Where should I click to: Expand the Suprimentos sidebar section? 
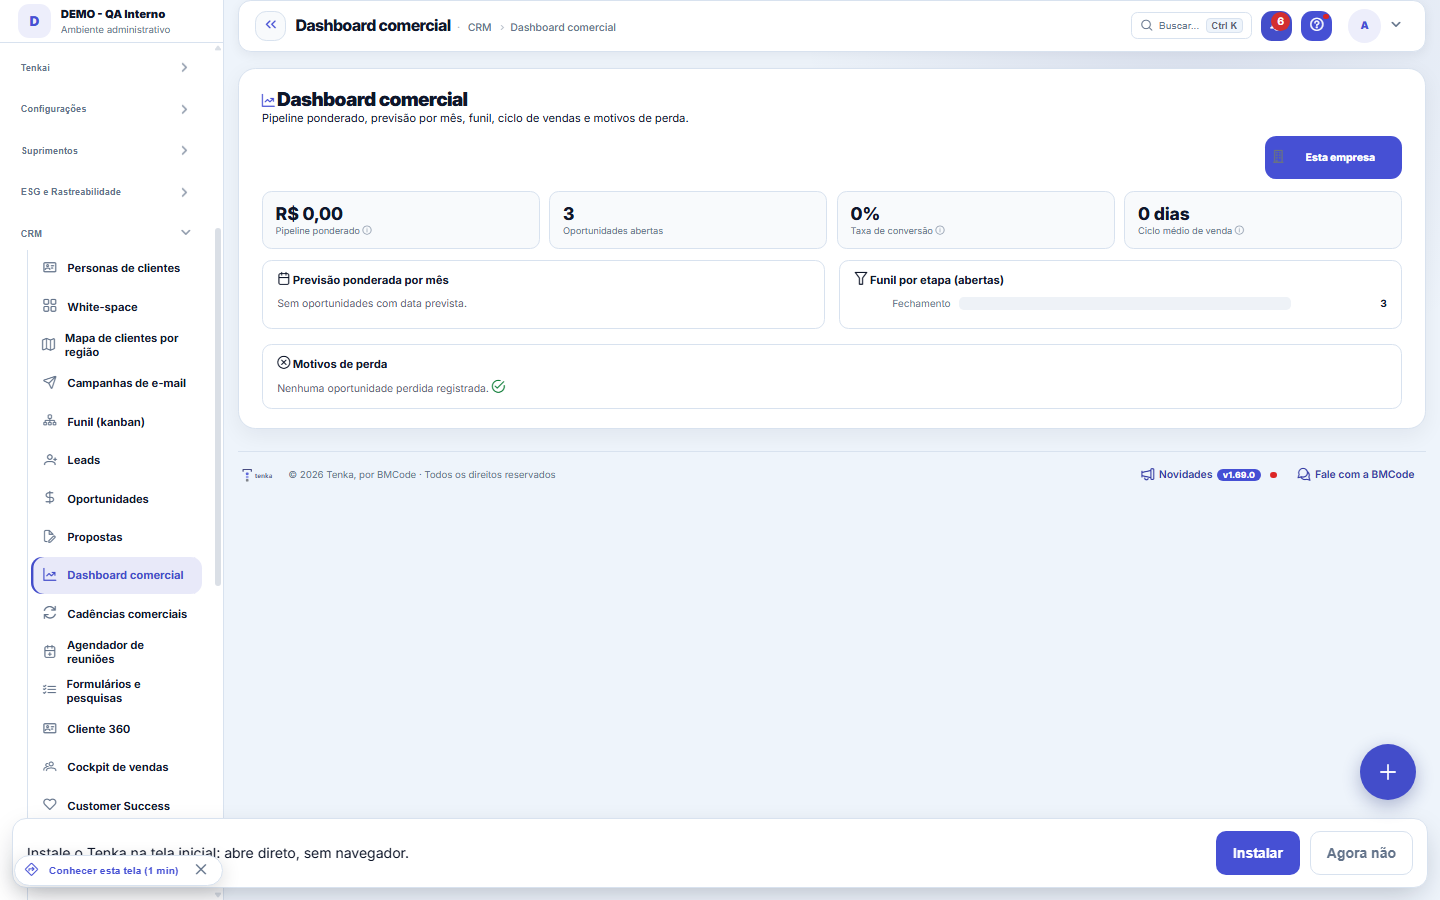click(105, 151)
